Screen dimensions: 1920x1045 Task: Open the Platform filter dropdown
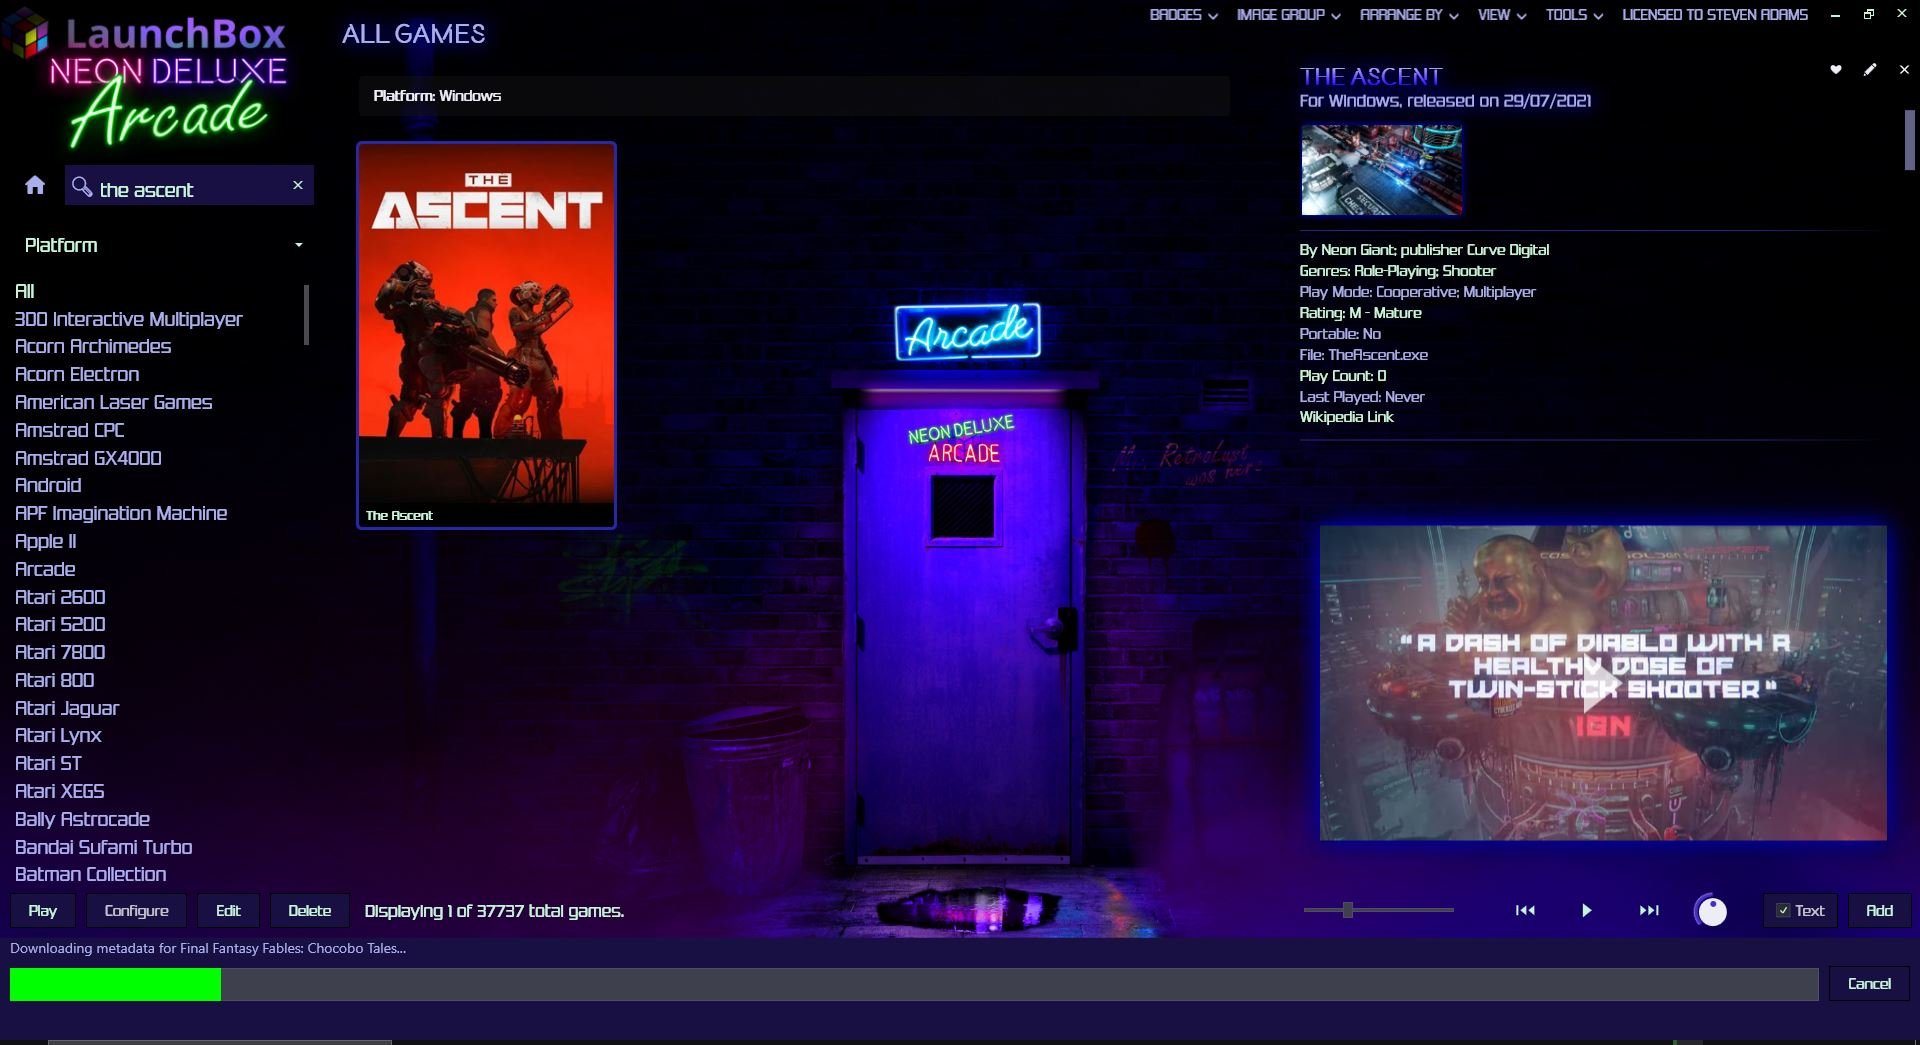pyautogui.click(x=164, y=245)
